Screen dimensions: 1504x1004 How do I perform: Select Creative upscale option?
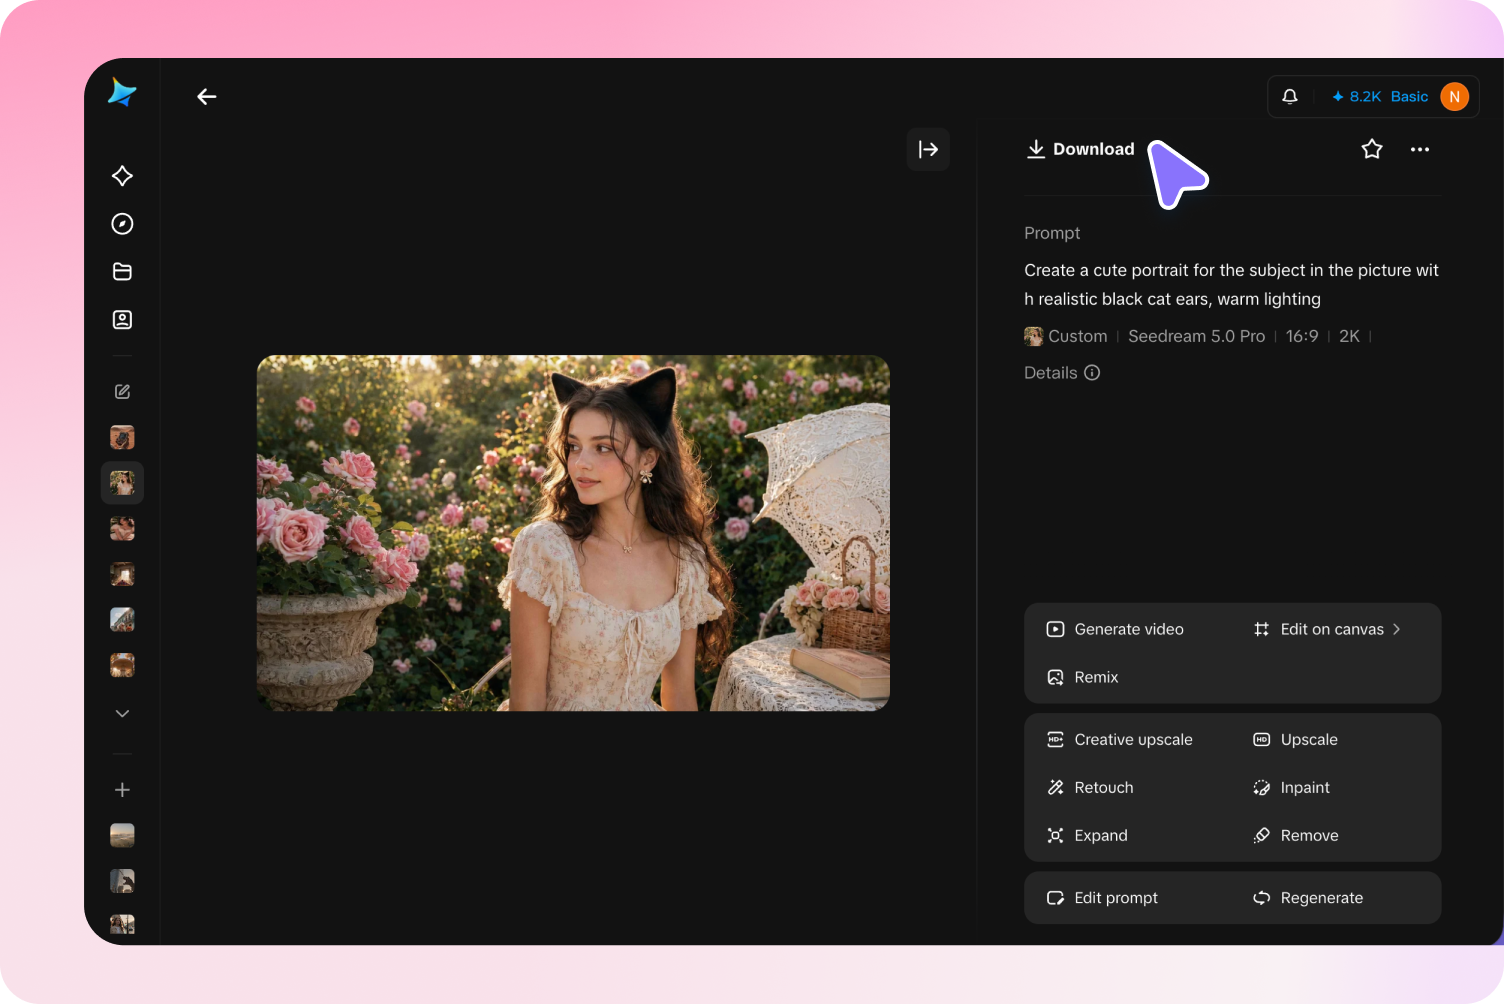click(x=1119, y=740)
